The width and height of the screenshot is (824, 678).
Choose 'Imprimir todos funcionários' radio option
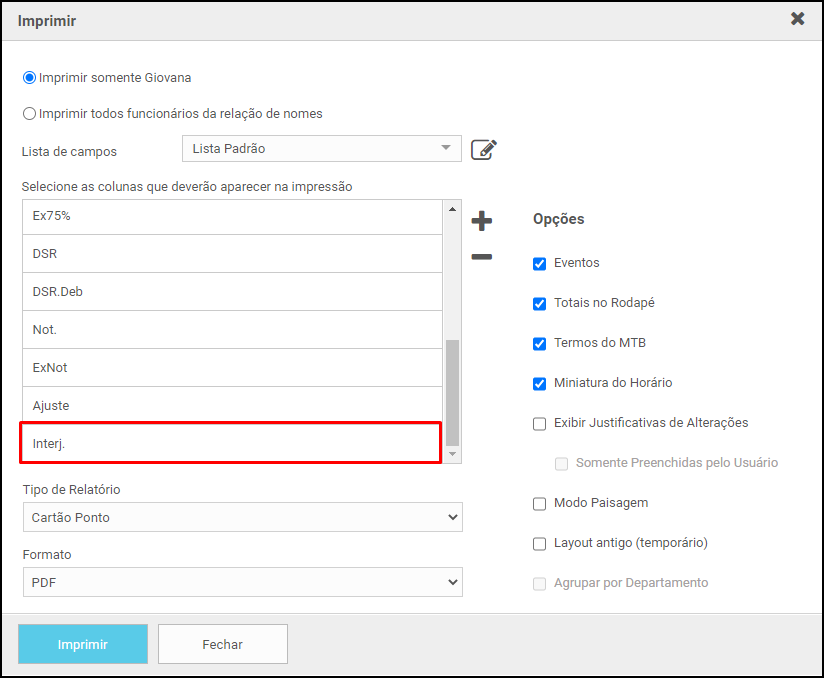coord(30,113)
